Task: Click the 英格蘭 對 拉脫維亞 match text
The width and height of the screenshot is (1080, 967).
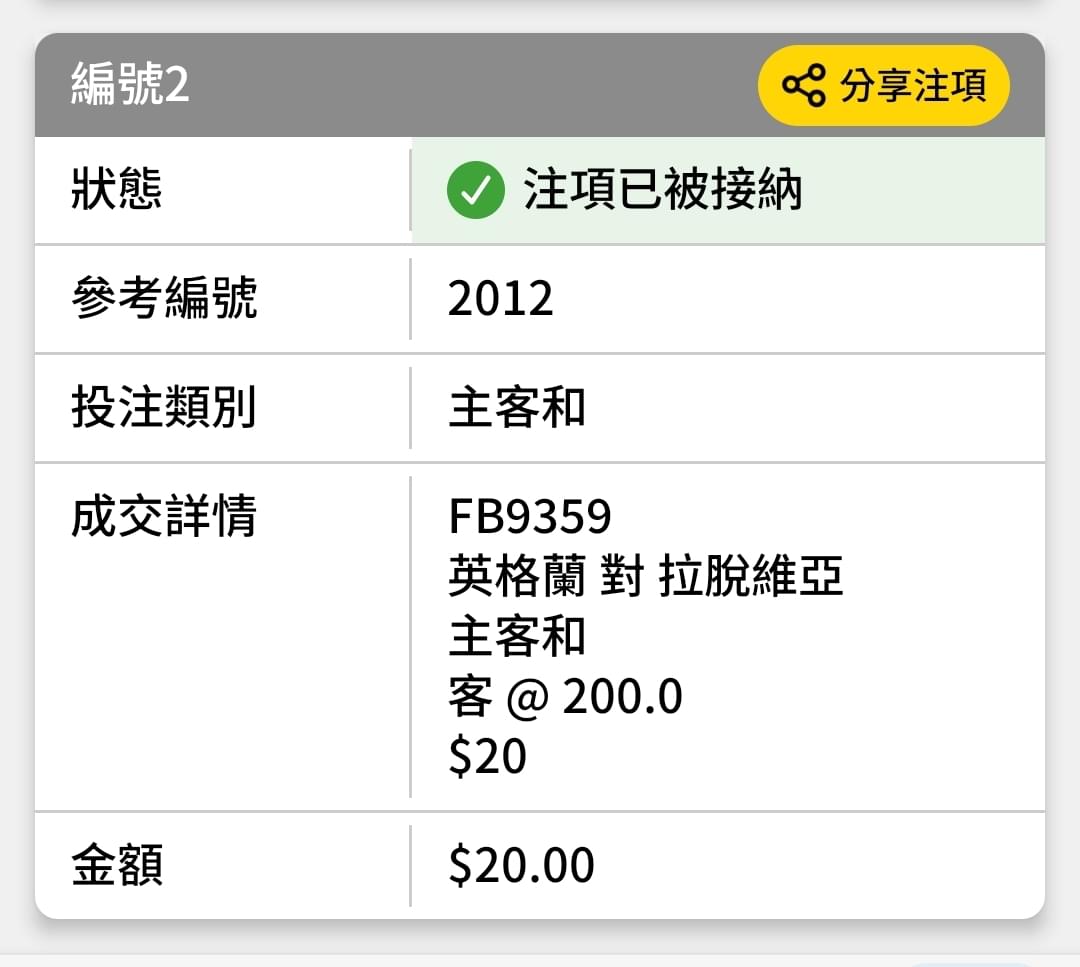Action: [x=645, y=576]
